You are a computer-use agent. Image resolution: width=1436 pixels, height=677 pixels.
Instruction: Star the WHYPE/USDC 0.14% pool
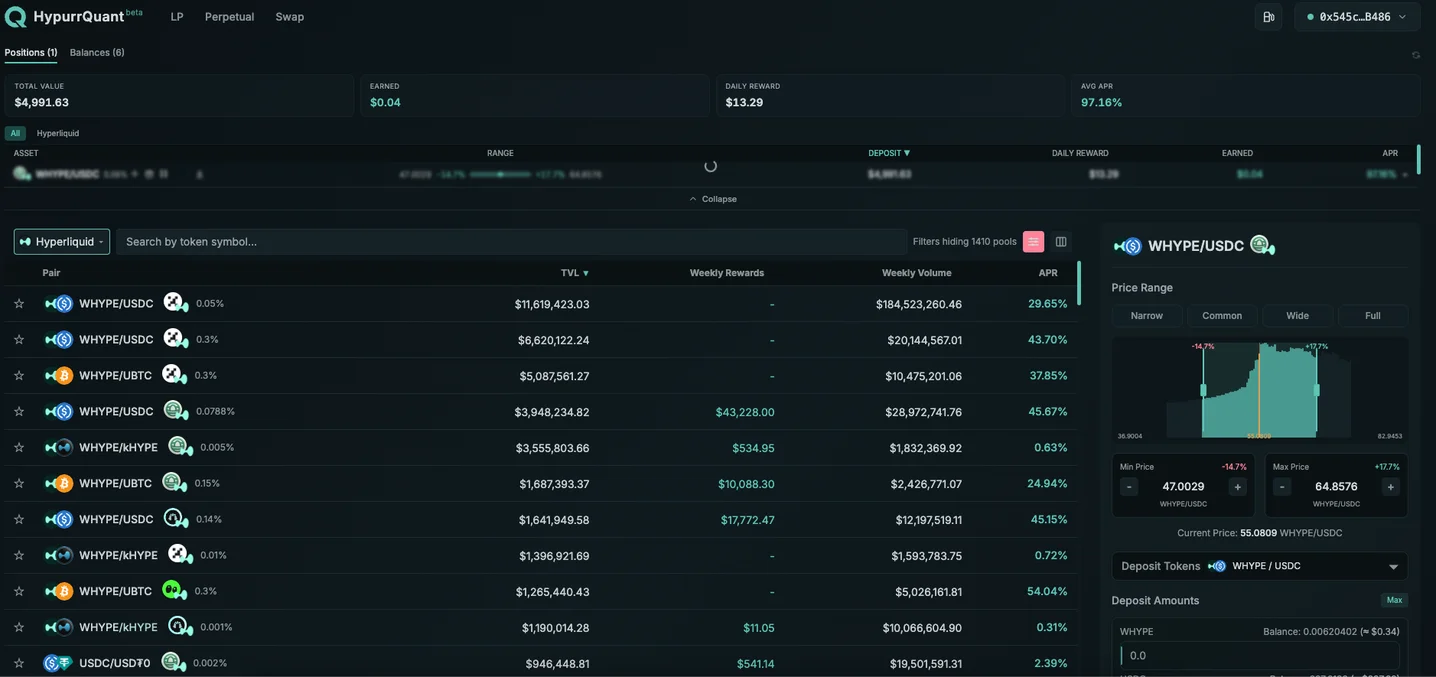(x=19, y=520)
